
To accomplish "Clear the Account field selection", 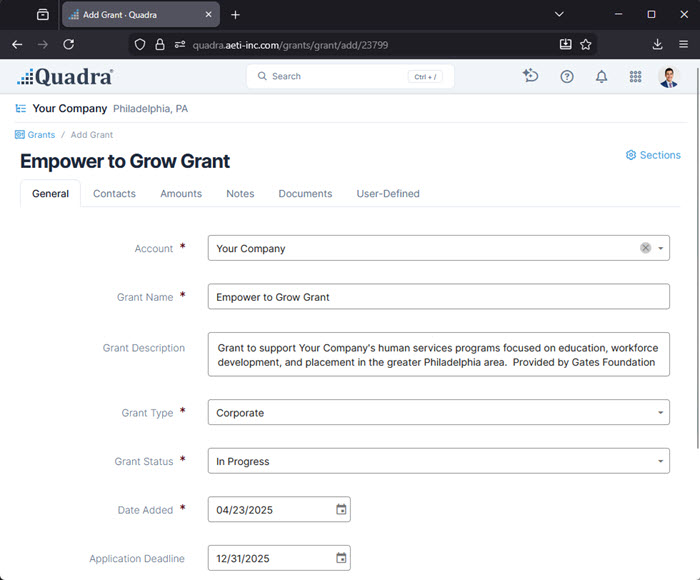I will pyautogui.click(x=645, y=248).
